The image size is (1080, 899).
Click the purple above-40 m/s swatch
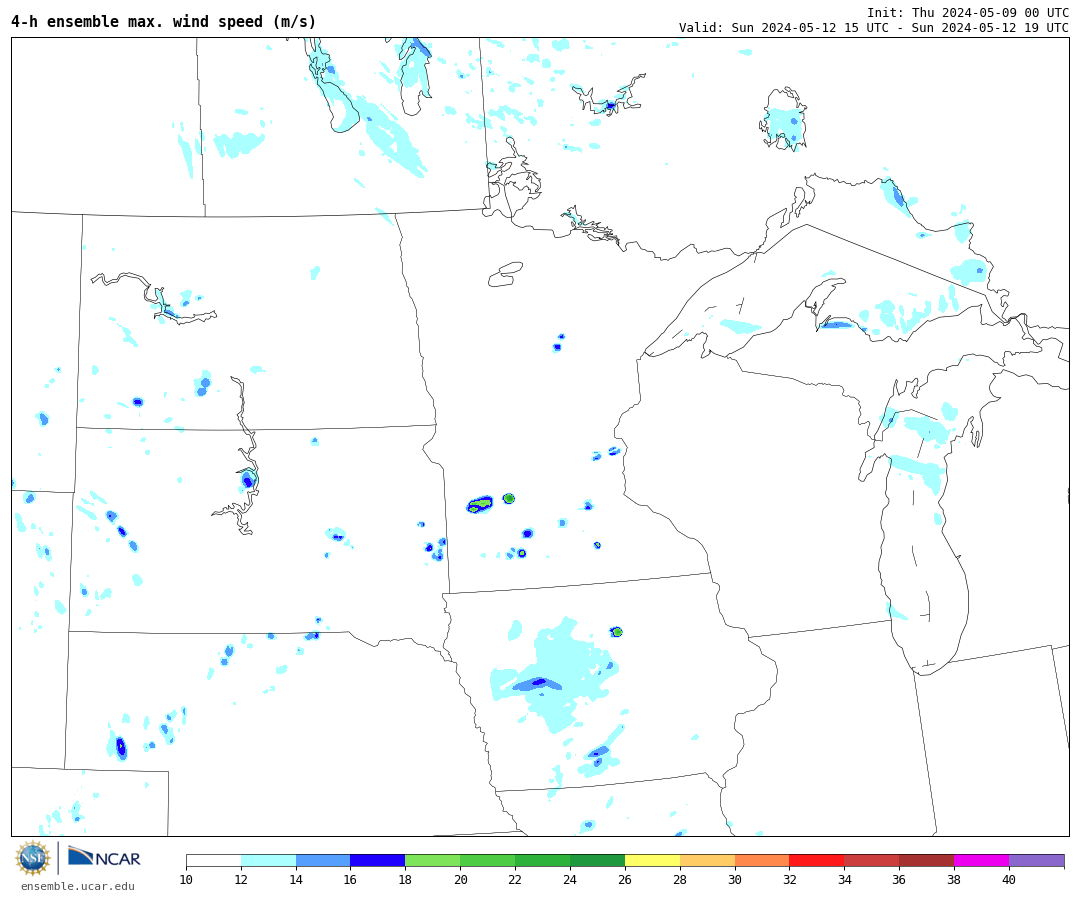point(1037,860)
